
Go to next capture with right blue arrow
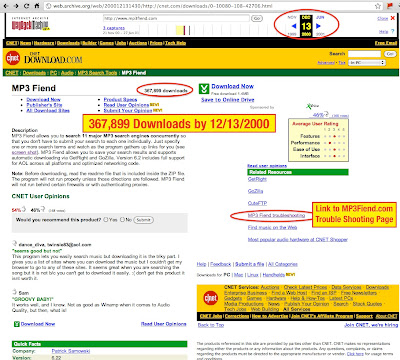tap(318, 26)
